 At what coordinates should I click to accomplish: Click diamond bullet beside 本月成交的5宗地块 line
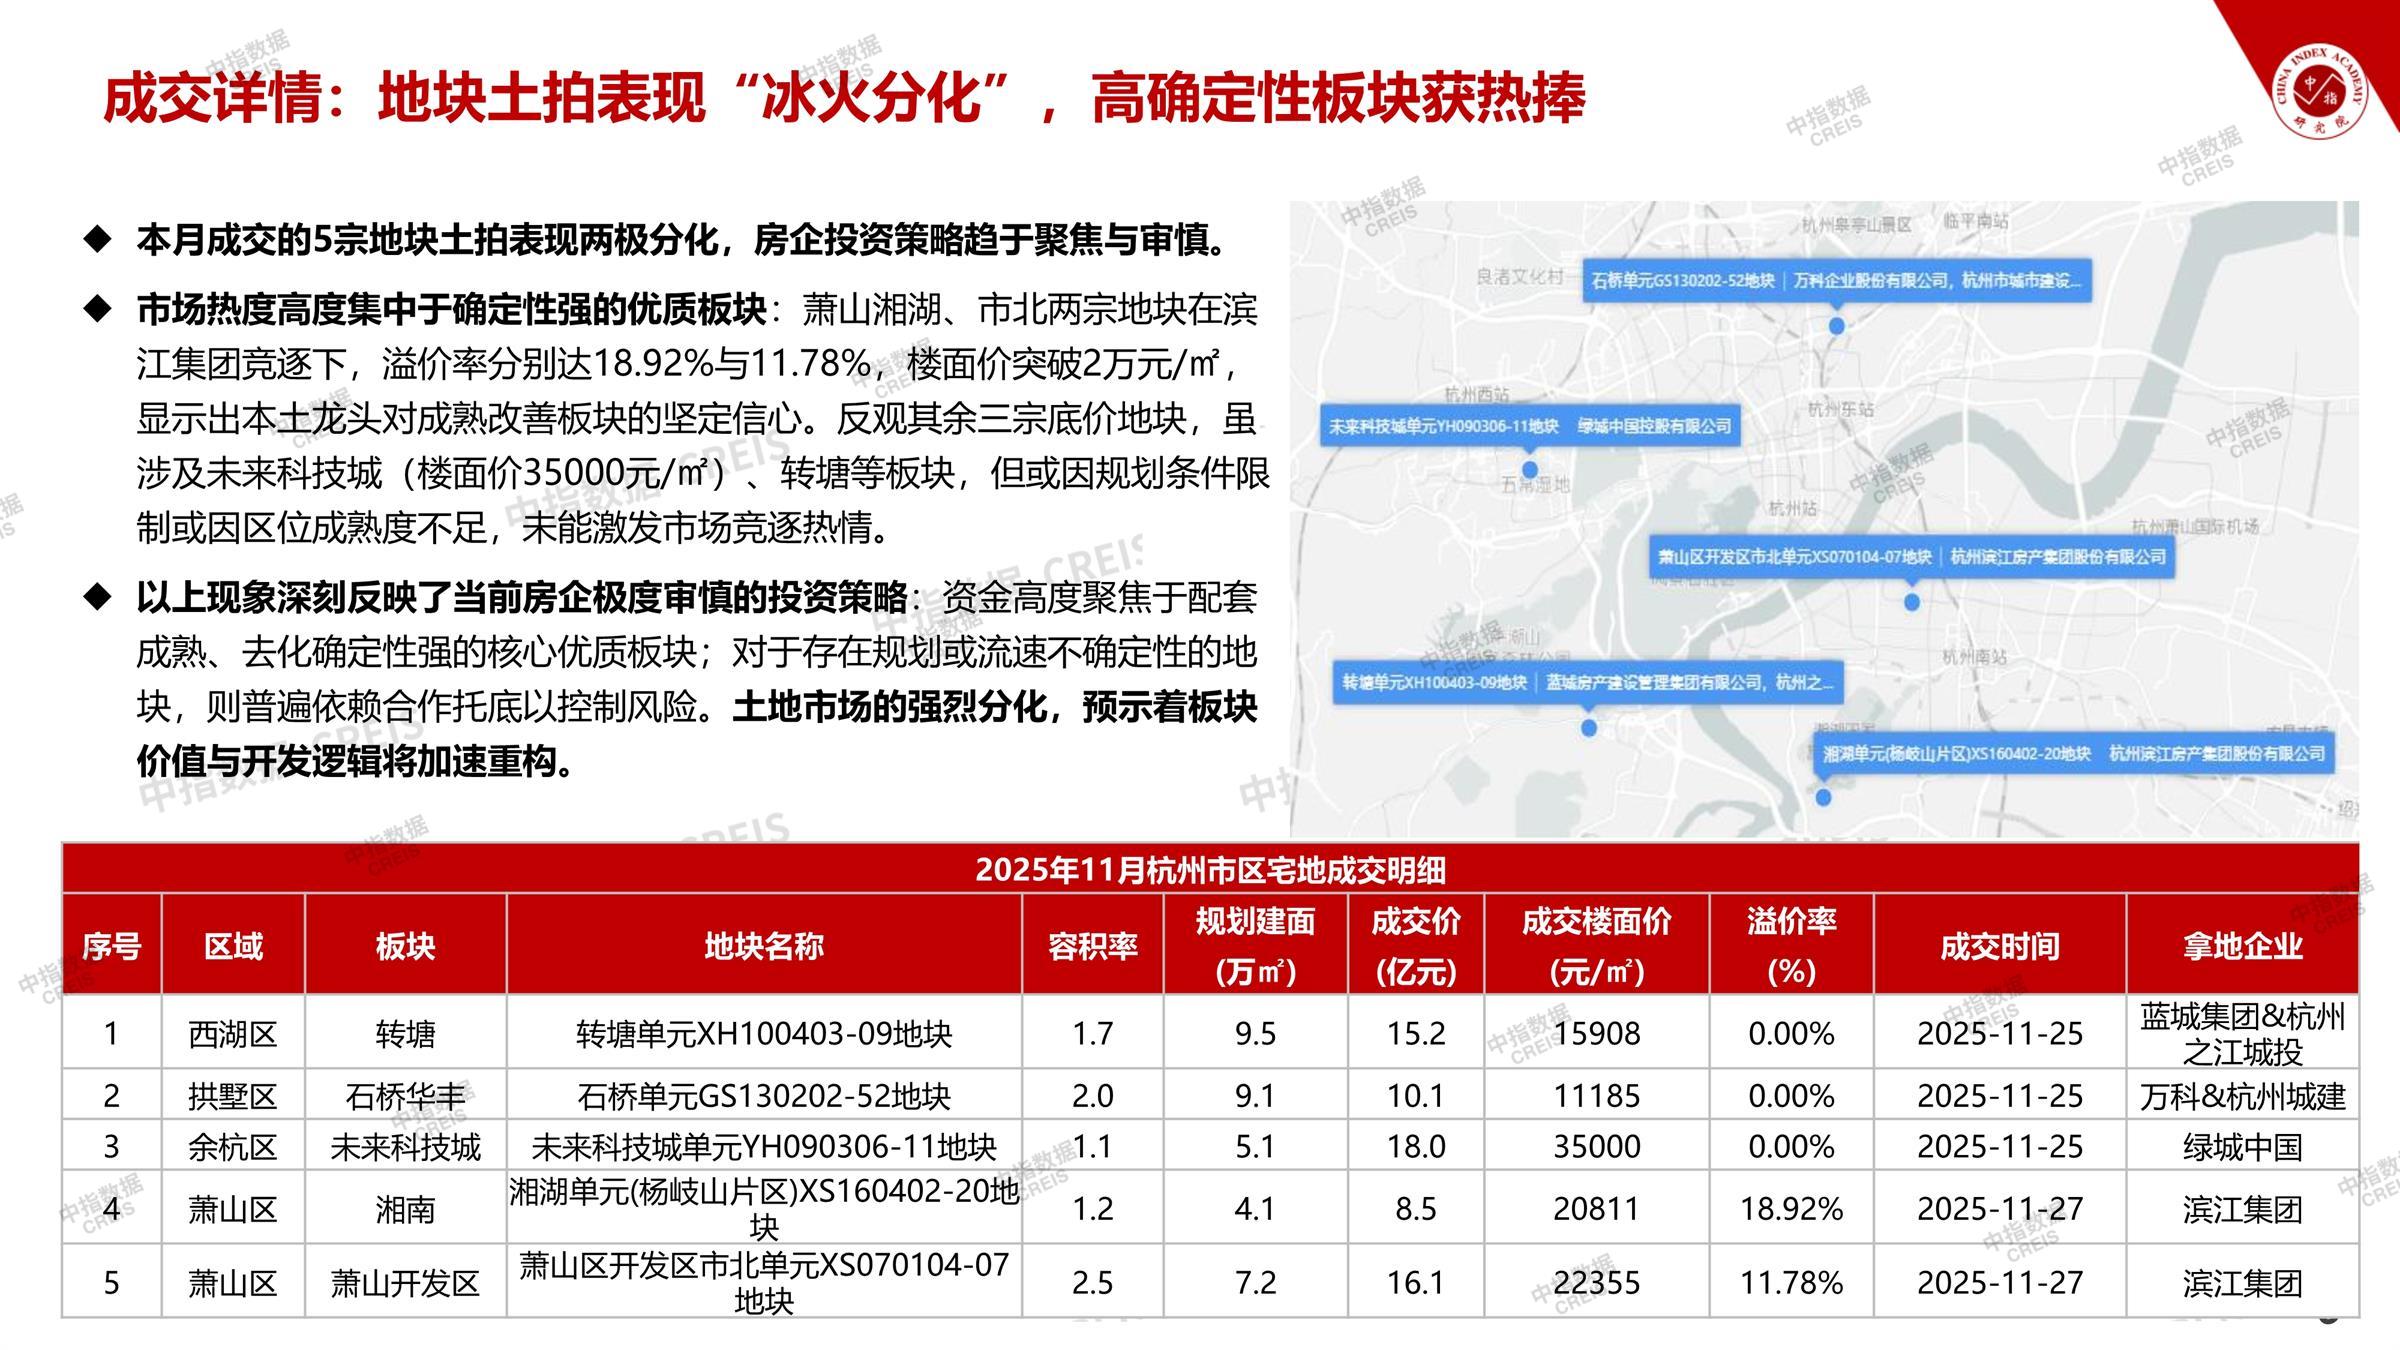point(97,240)
